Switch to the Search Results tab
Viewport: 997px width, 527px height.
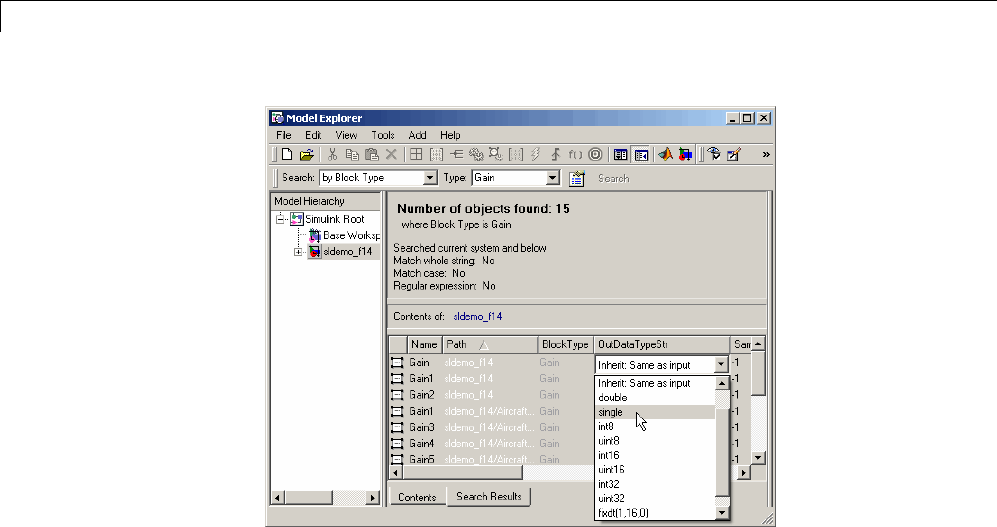point(488,496)
